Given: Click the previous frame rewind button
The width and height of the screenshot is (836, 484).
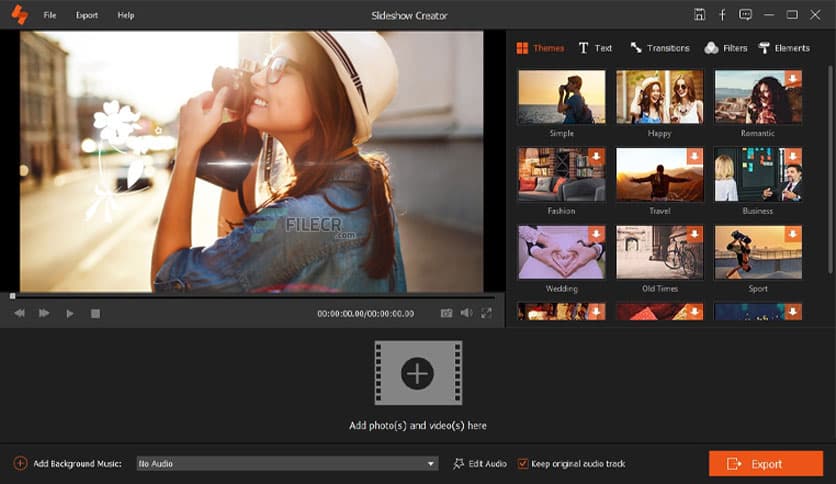Looking at the screenshot, I should tap(20, 313).
